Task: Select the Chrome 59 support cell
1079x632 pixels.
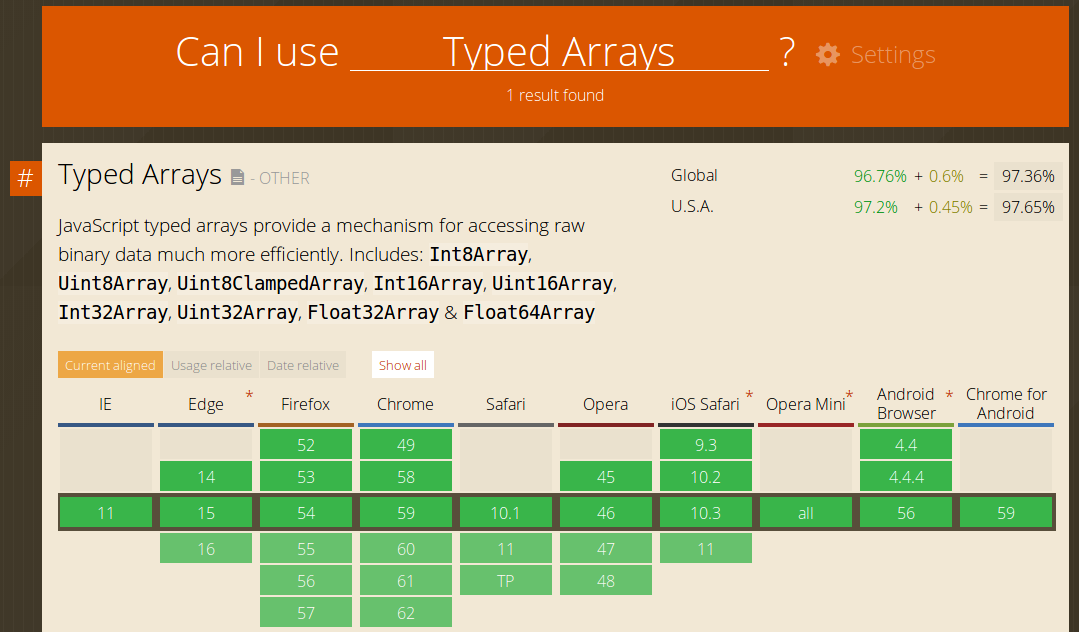Action: point(405,513)
